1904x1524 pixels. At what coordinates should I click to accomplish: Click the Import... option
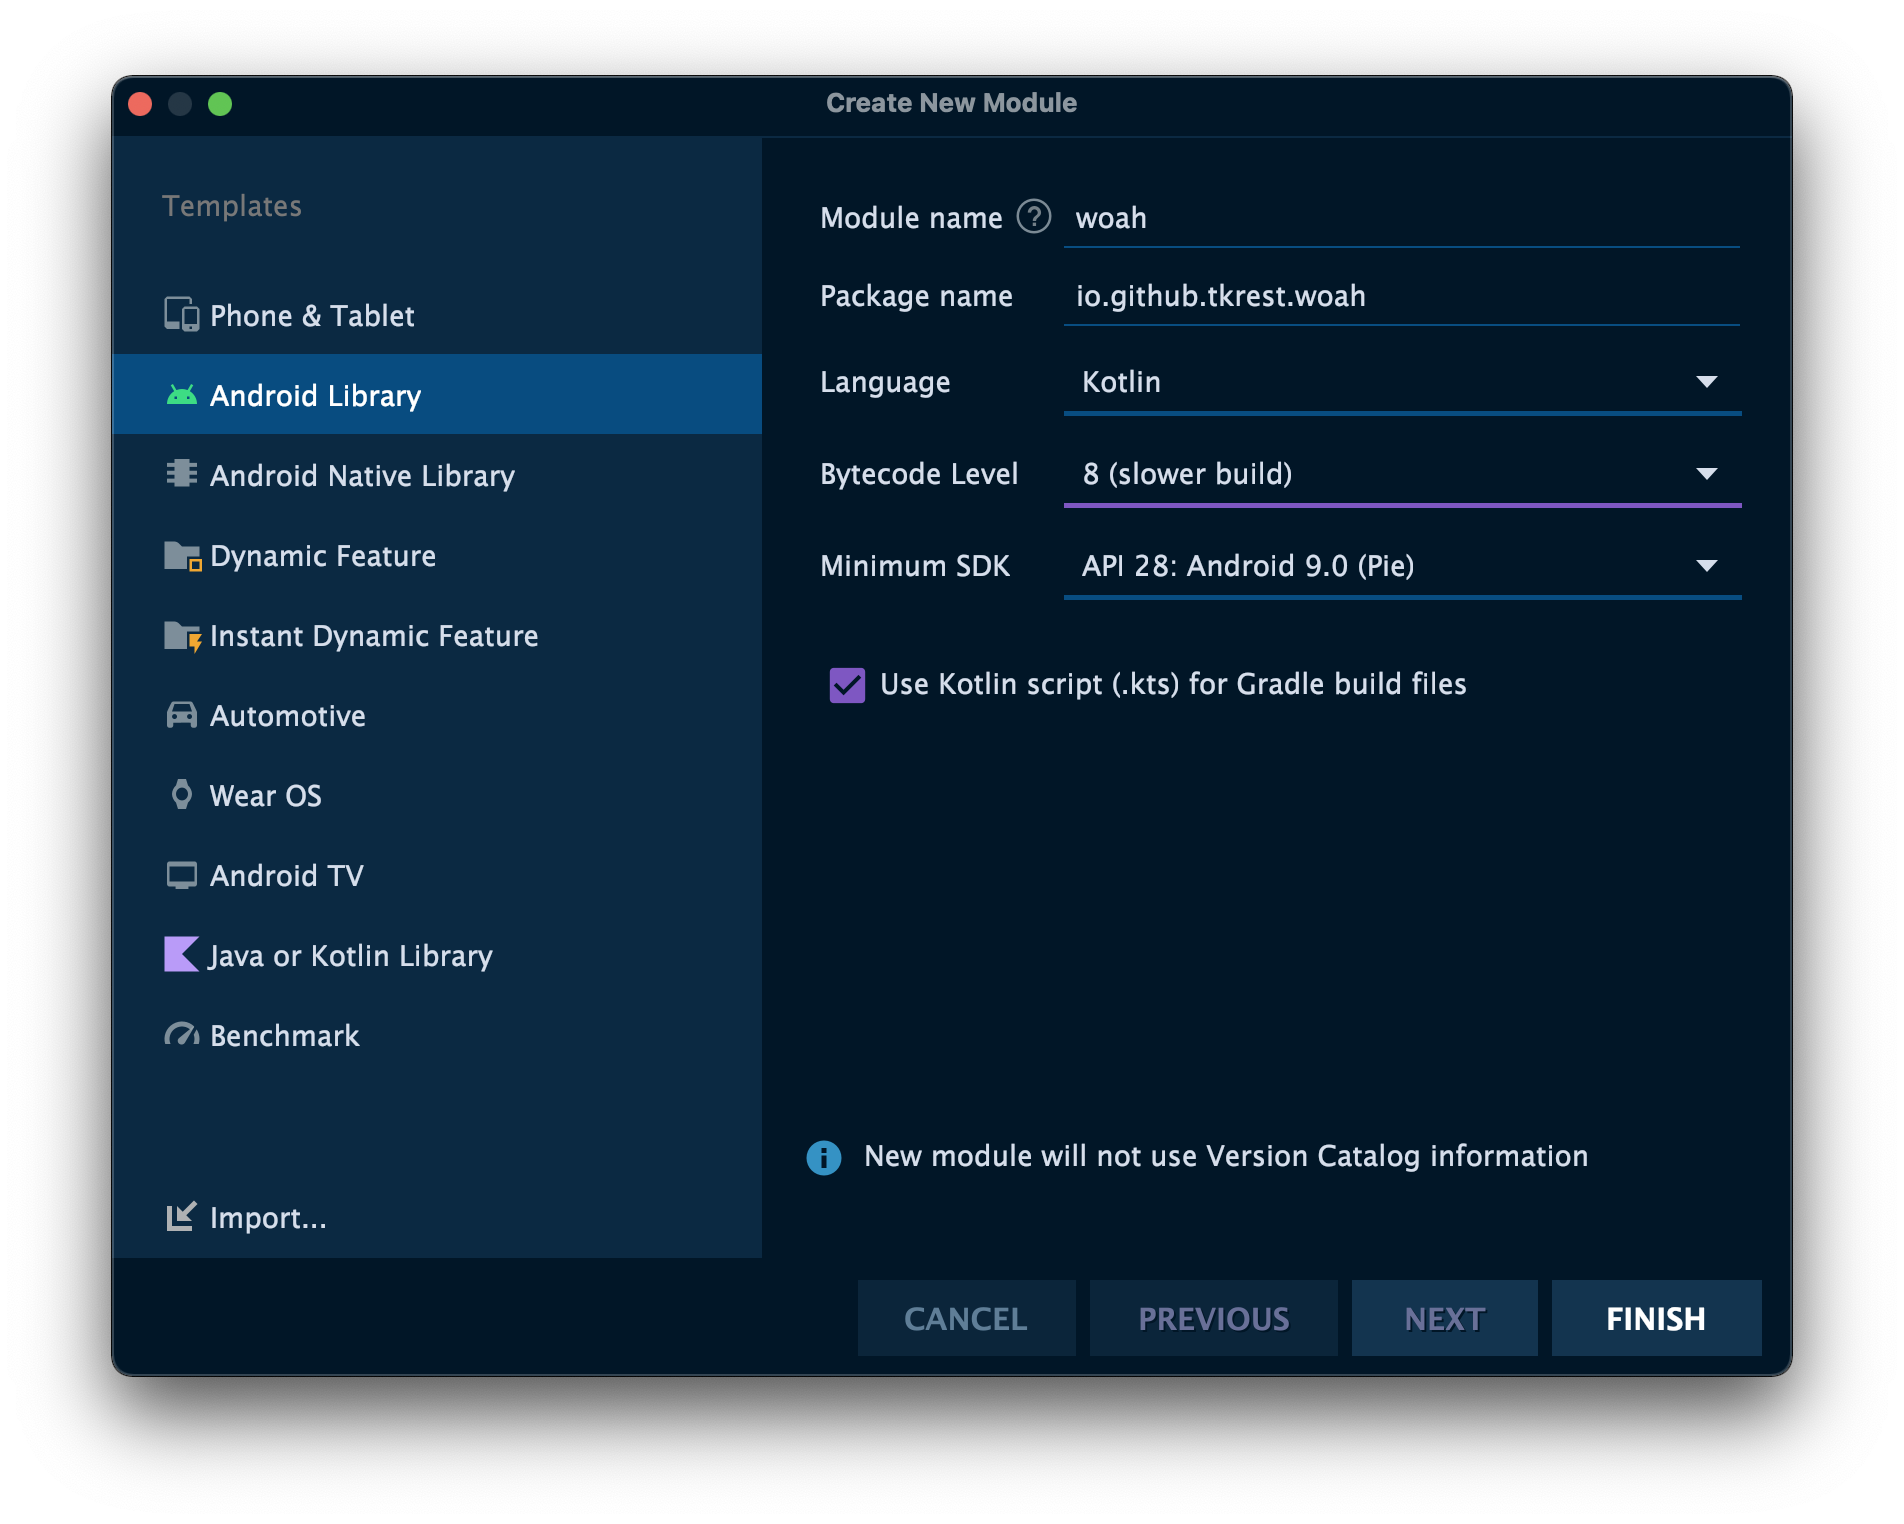tap(267, 1217)
